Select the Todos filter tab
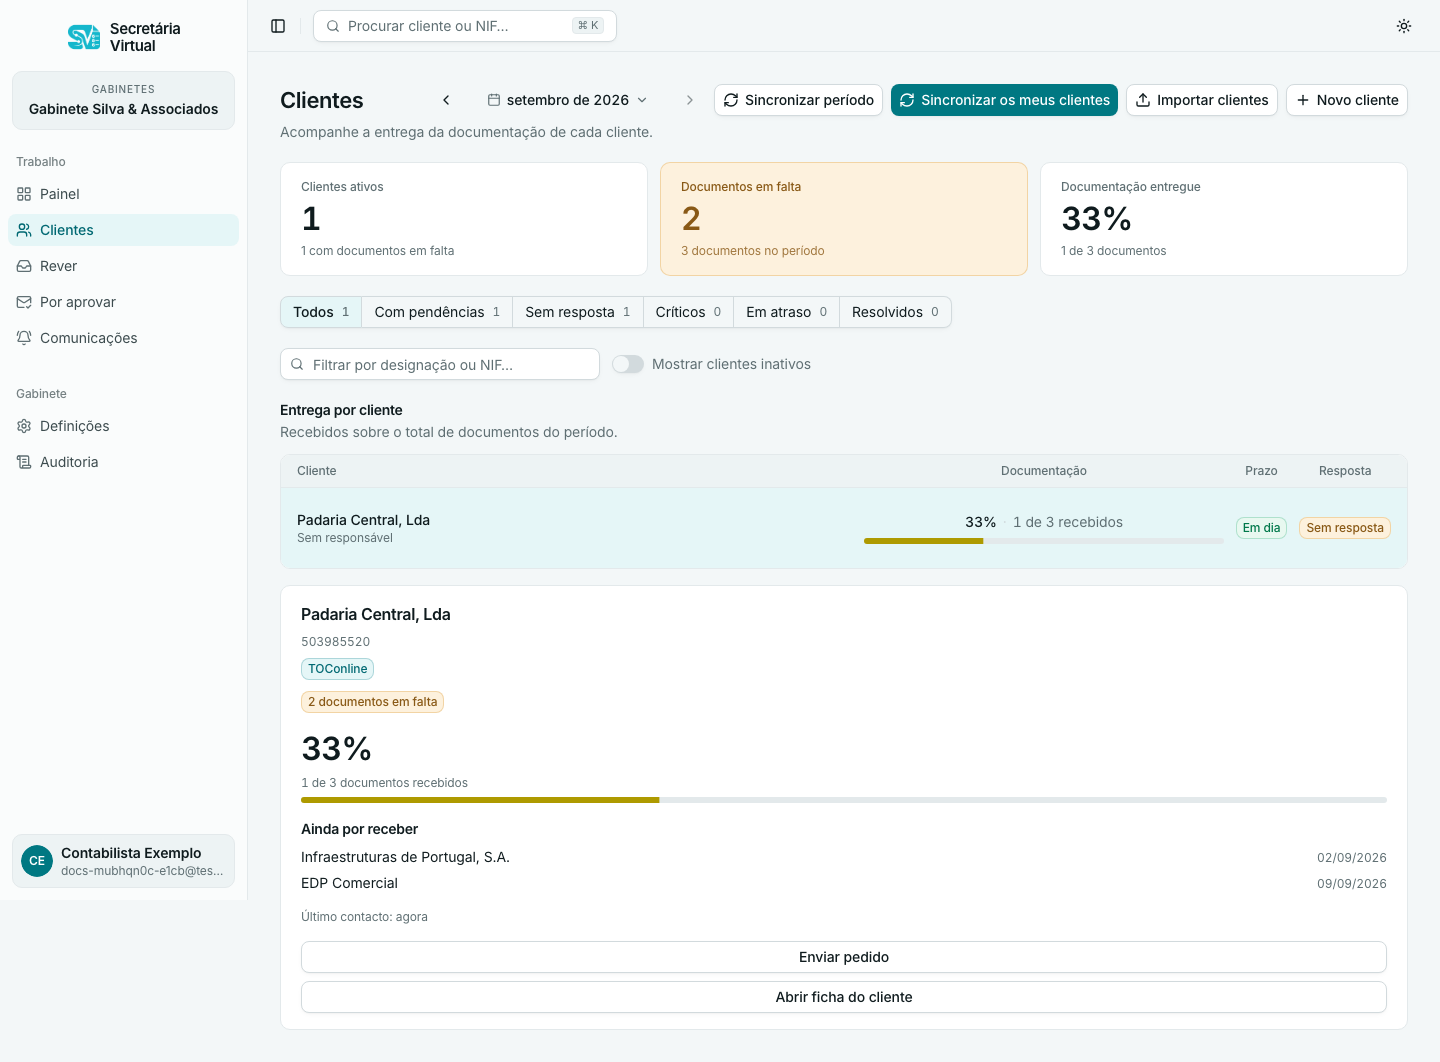1440x1062 pixels. point(321,312)
